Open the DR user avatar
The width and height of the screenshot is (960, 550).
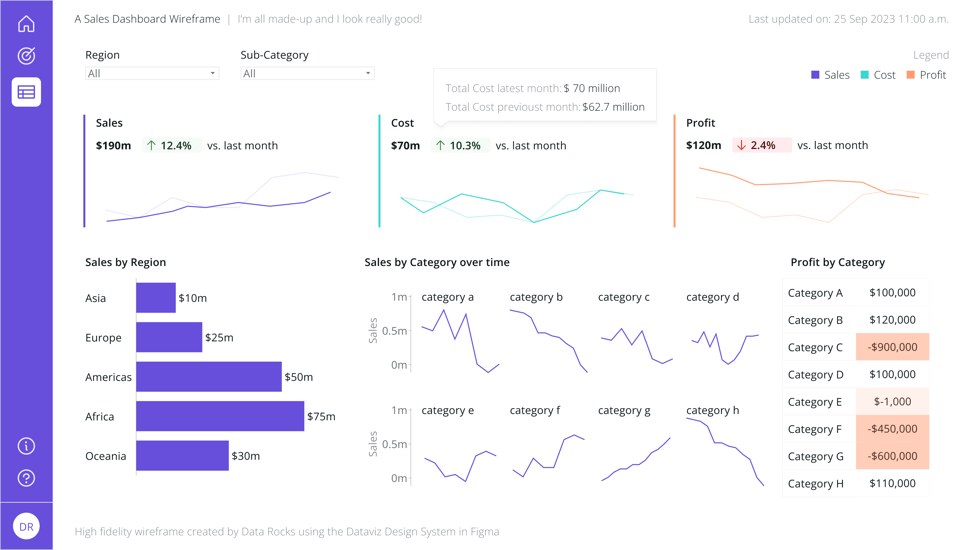pos(26,527)
